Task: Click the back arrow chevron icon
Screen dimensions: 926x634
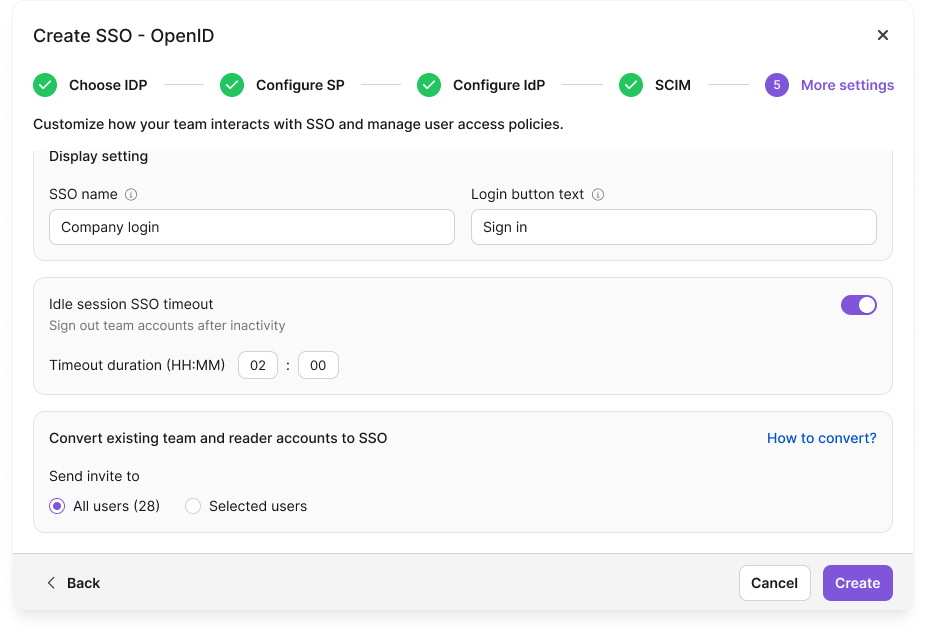Action: (51, 583)
